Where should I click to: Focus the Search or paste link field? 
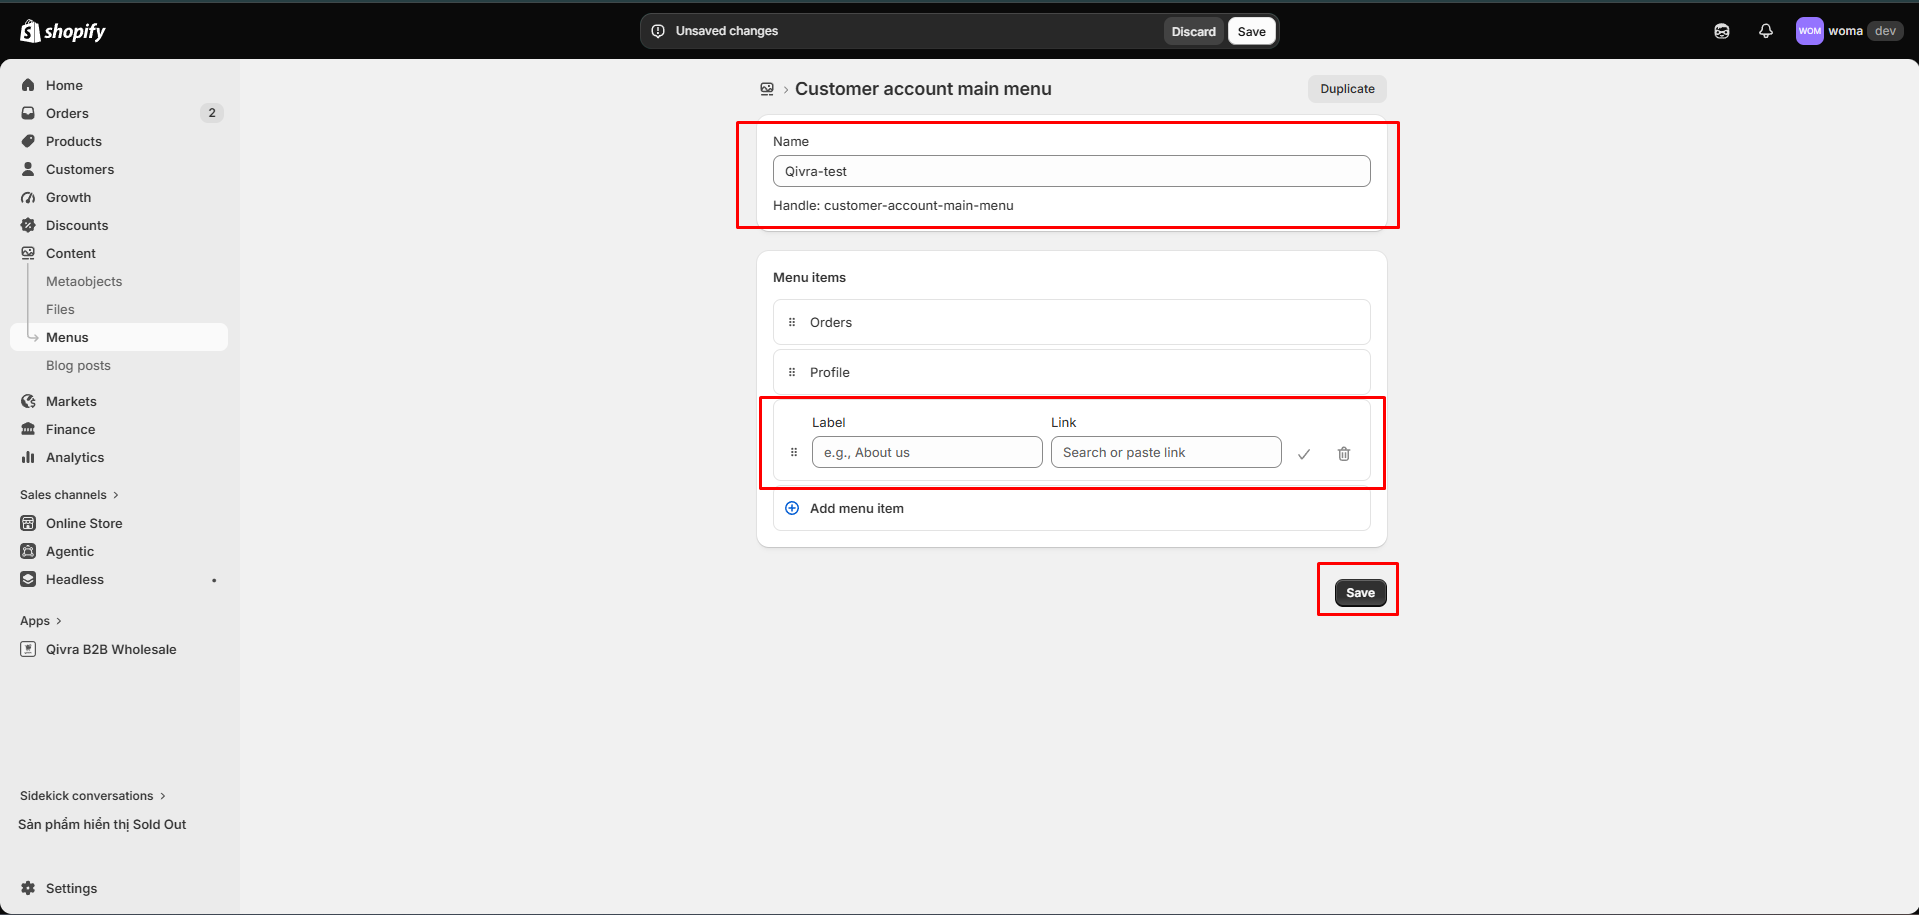1166,452
